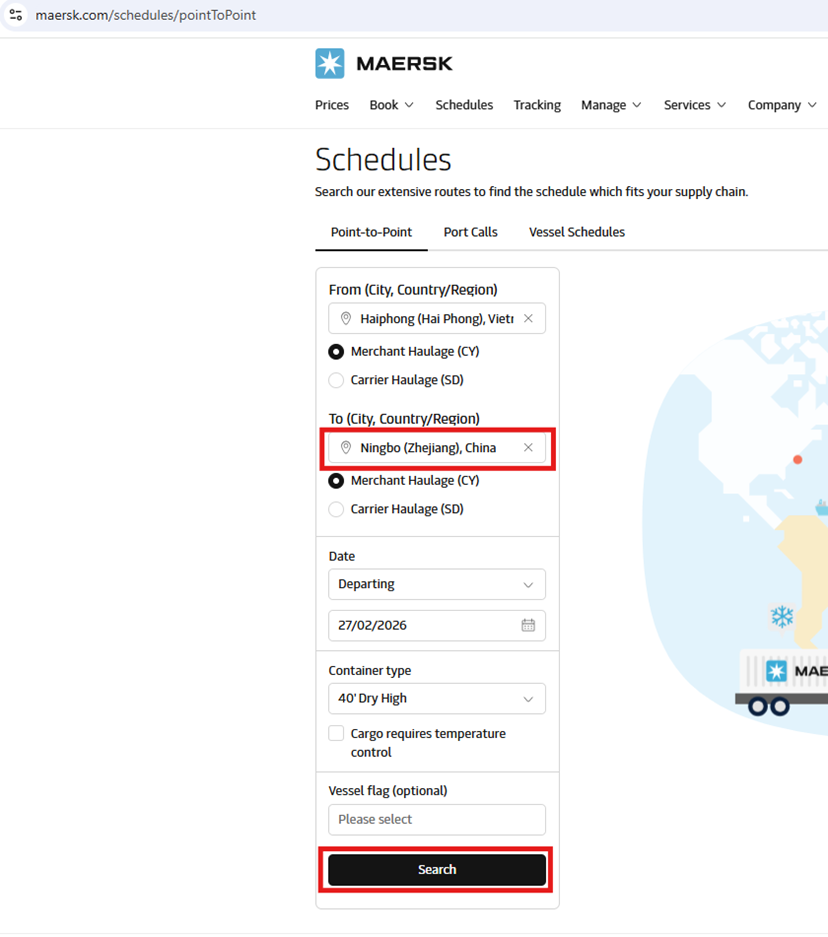Click the snowflake icon on the illustration
This screenshot has width=828, height=937.
781,616
